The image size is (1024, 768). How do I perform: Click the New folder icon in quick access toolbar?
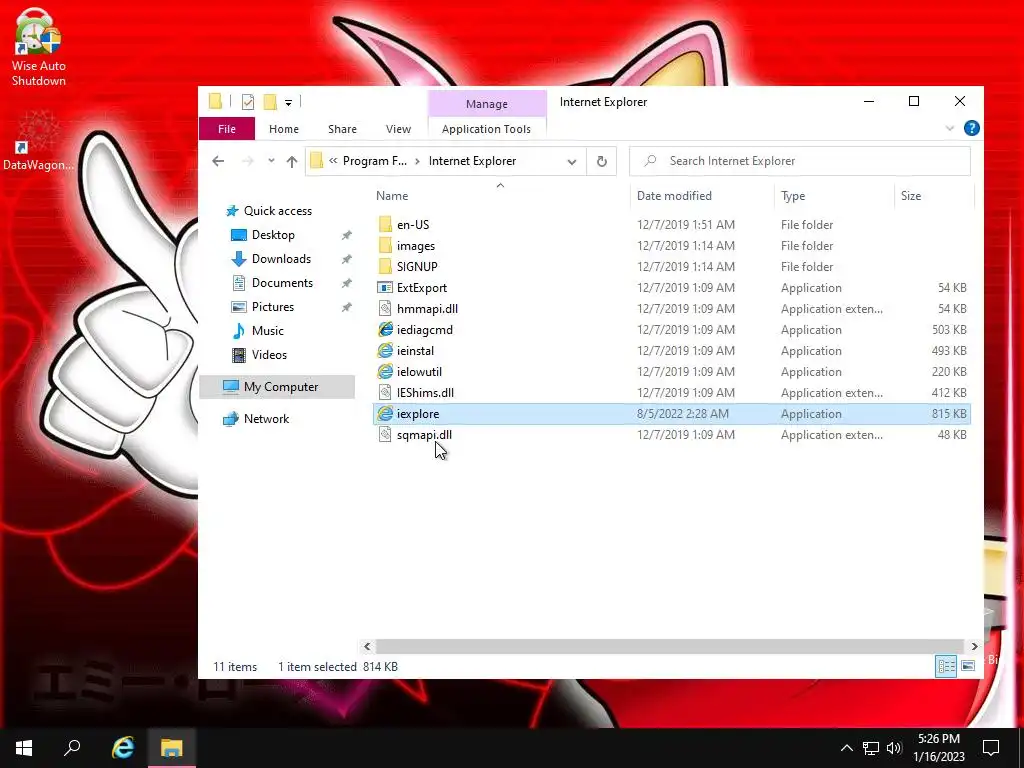[270, 102]
